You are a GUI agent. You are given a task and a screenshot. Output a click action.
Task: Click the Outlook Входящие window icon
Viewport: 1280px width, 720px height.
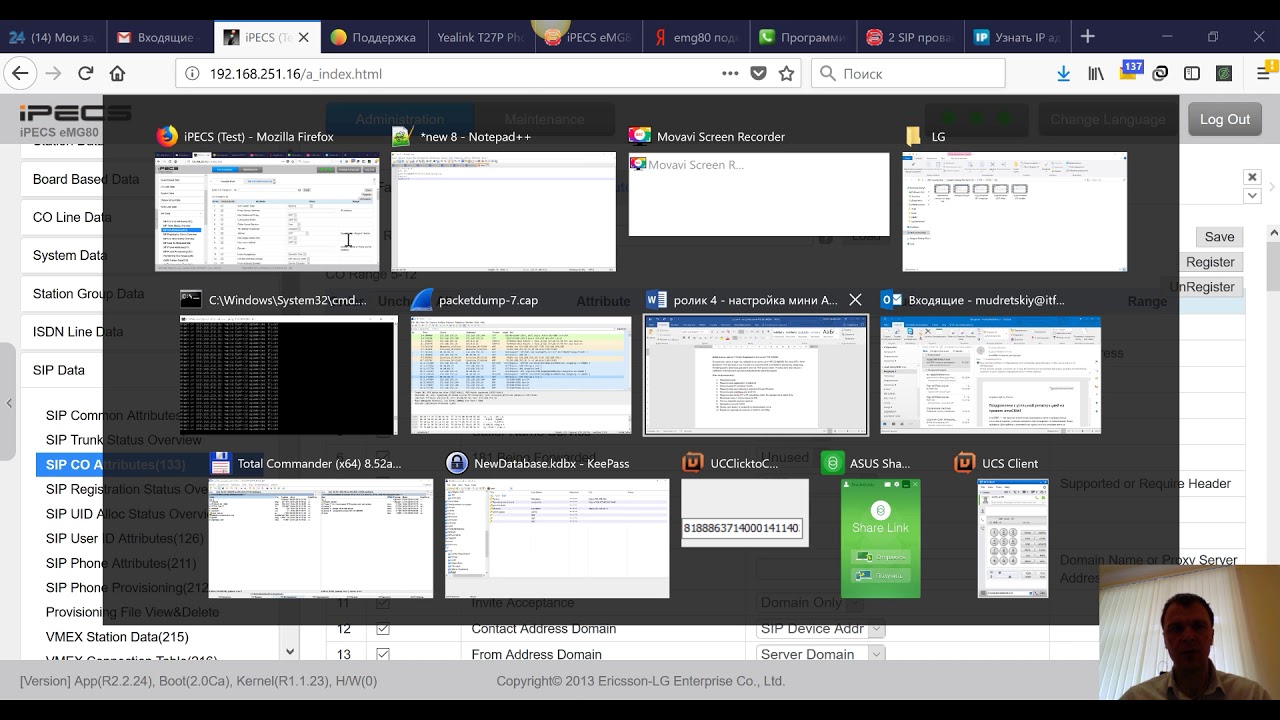pos(892,299)
